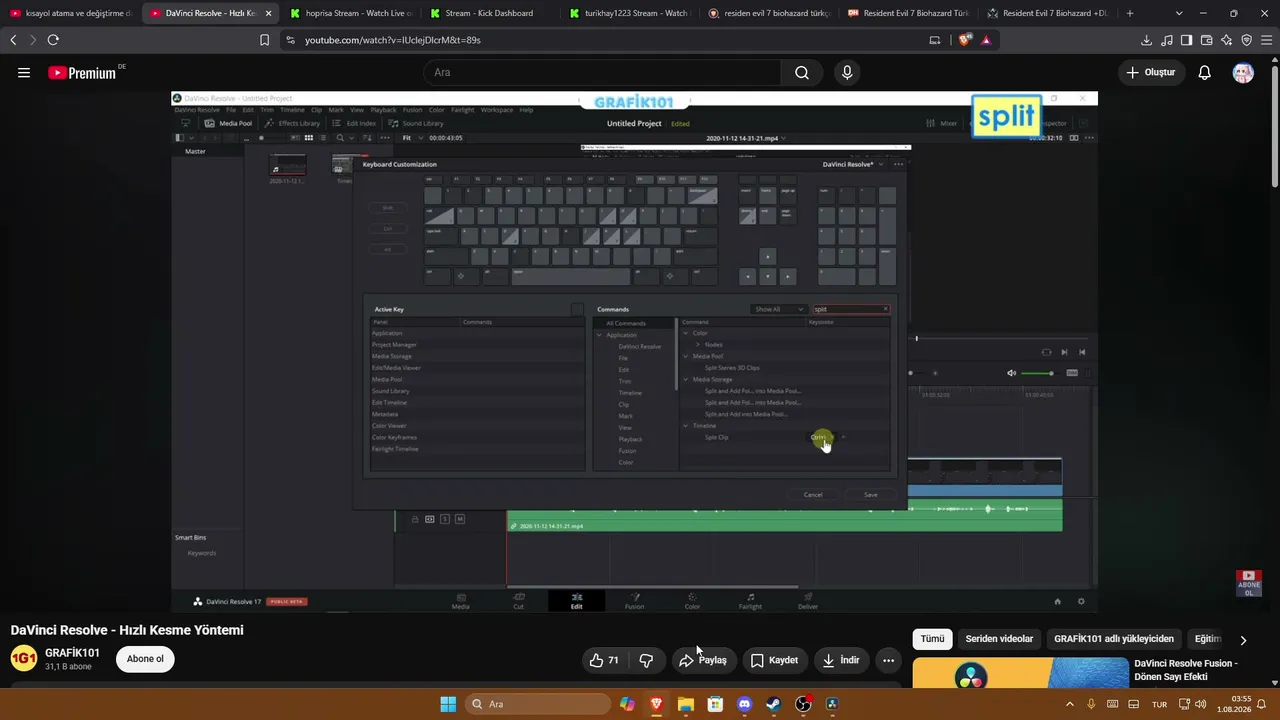Open the Oluştur create menu

[x=1151, y=72]
